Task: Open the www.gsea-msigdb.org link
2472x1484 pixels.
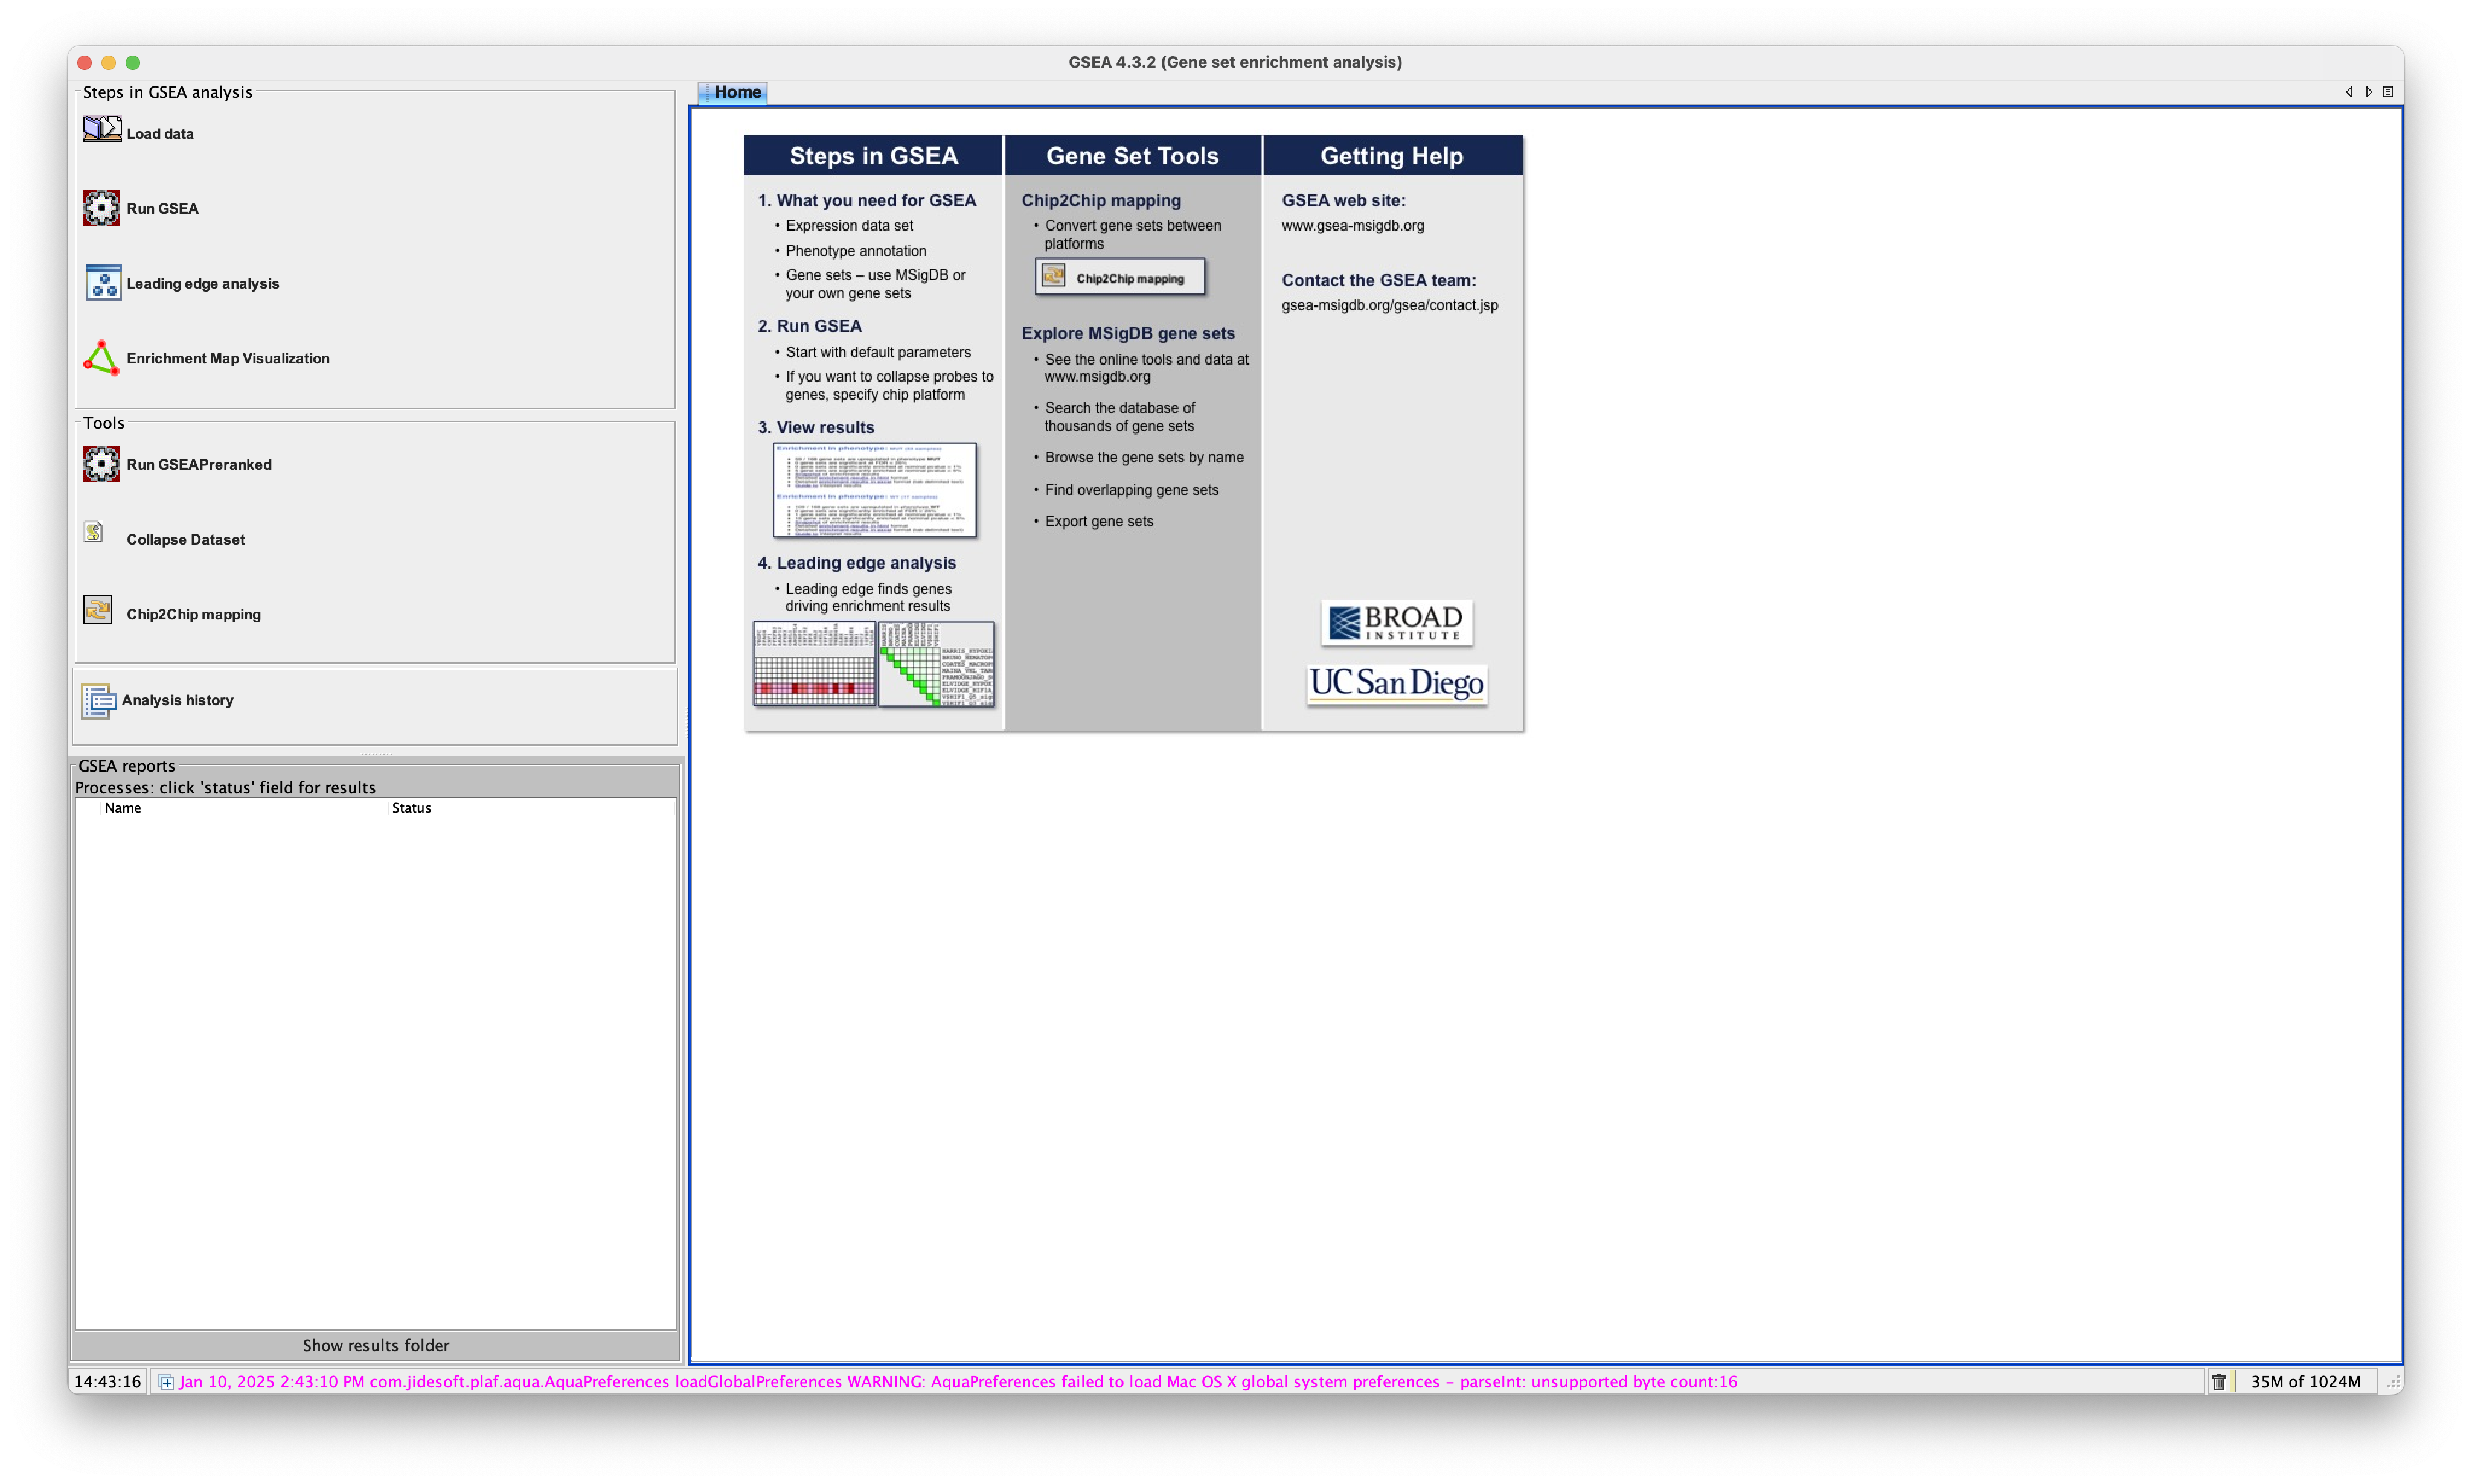Action: click(x=1352, y=226)
